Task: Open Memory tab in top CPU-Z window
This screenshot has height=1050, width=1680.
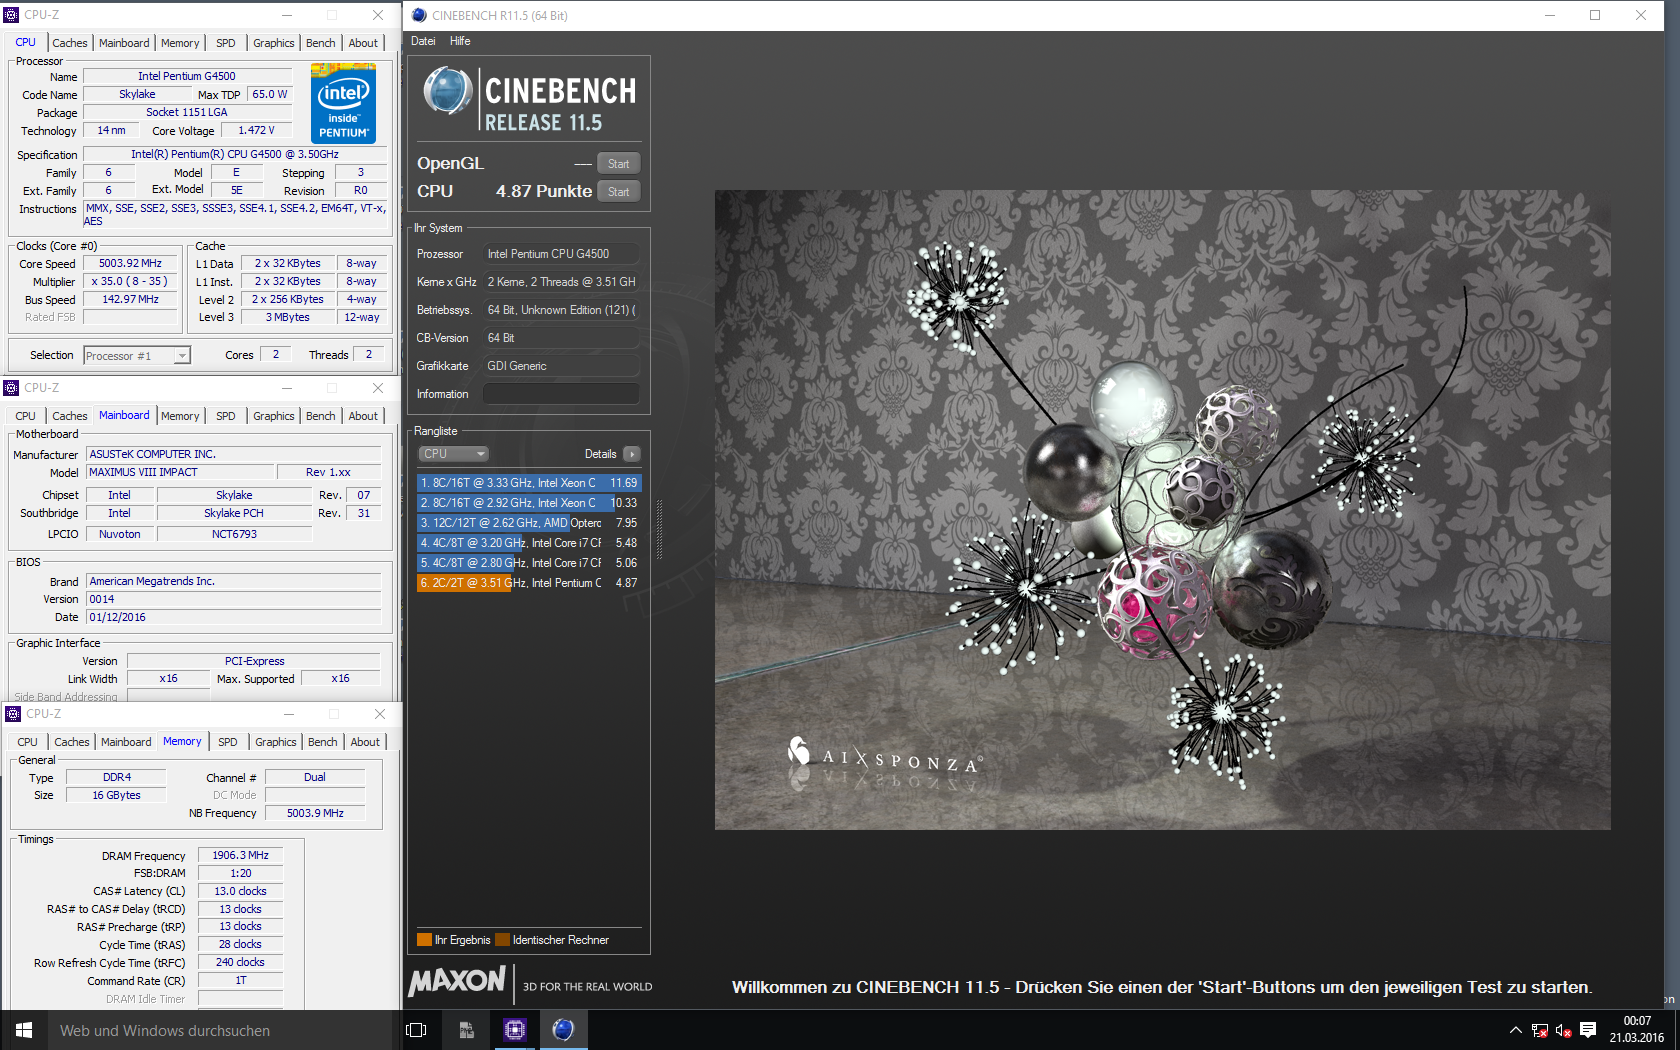Action: [180, 43]
